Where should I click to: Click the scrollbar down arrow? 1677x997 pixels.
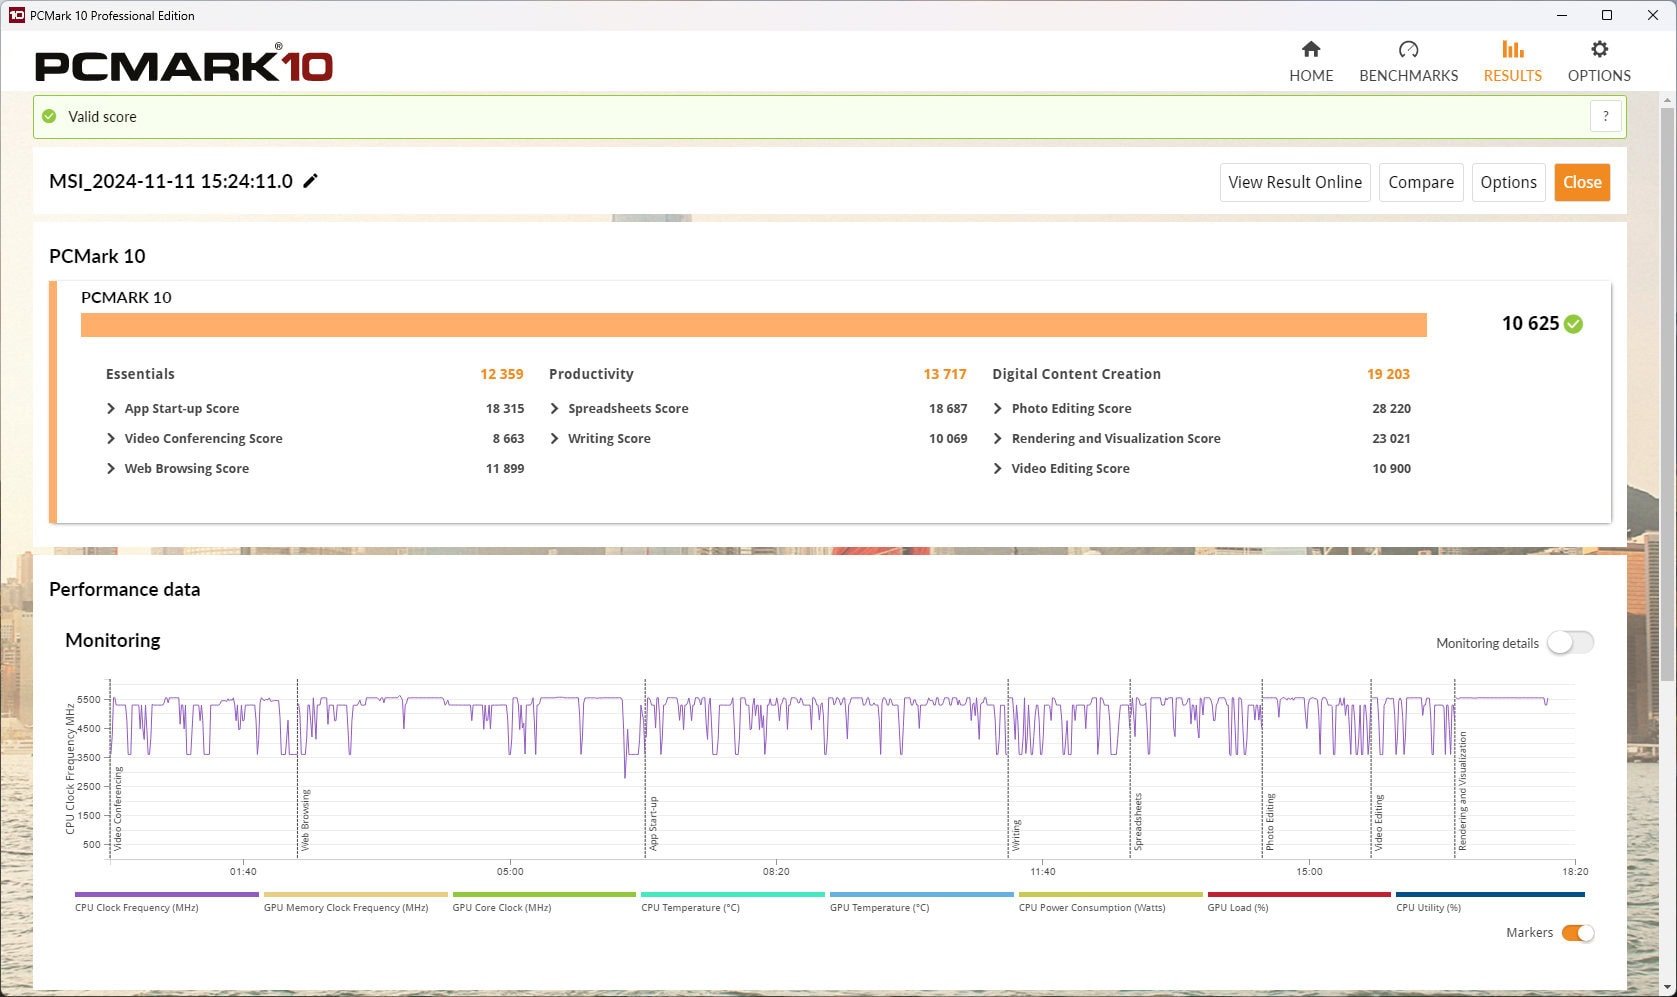click(1667, 988)
